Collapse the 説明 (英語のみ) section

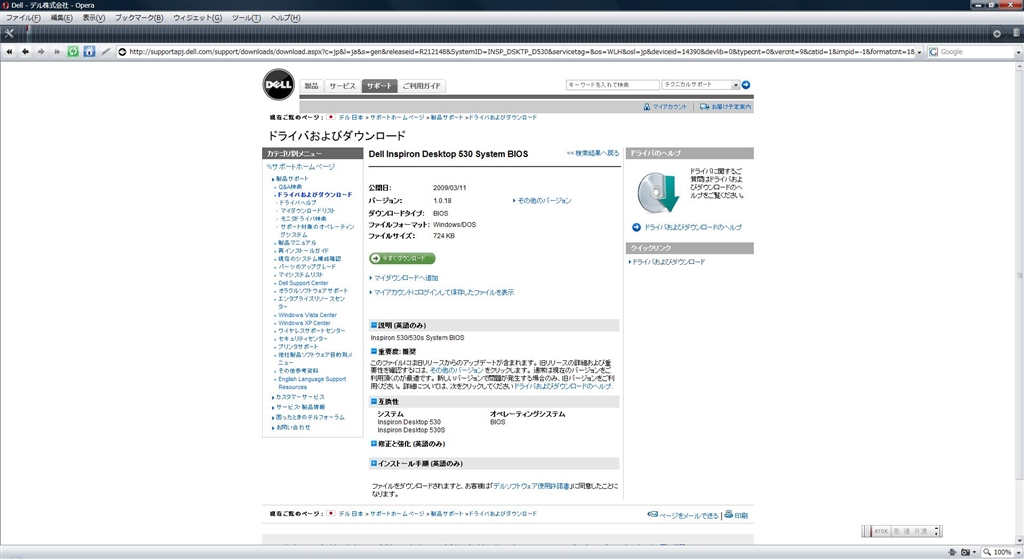(374, 325)
